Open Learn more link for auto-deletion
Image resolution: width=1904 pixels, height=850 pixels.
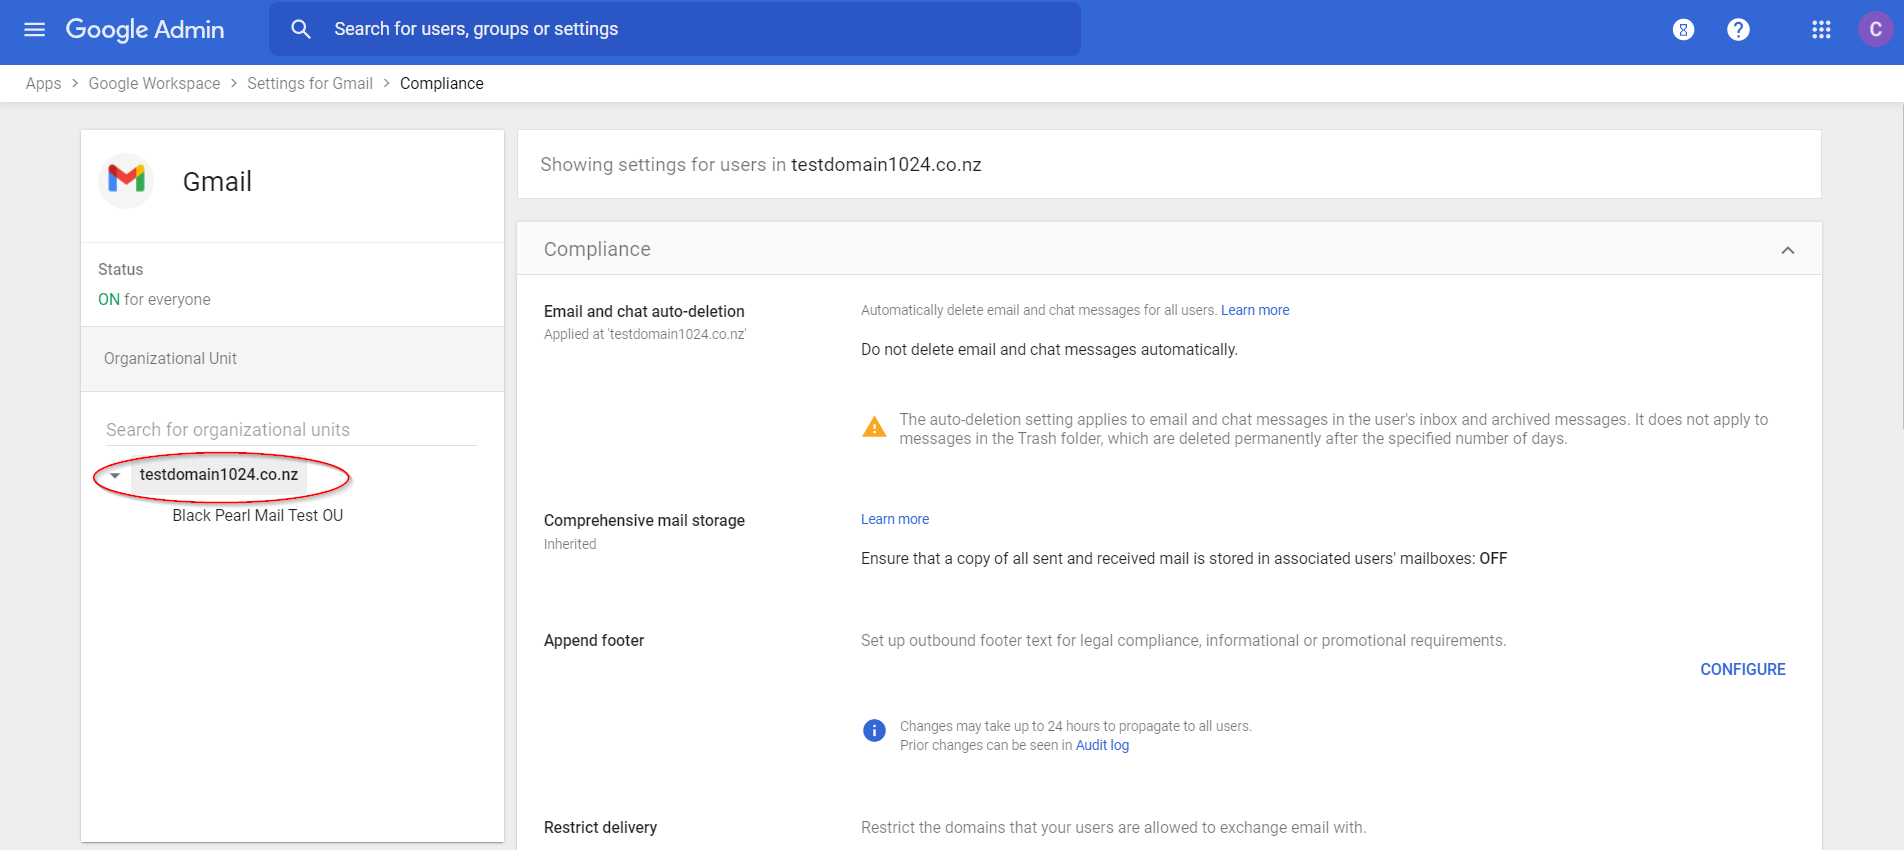tap(1255, 311)
